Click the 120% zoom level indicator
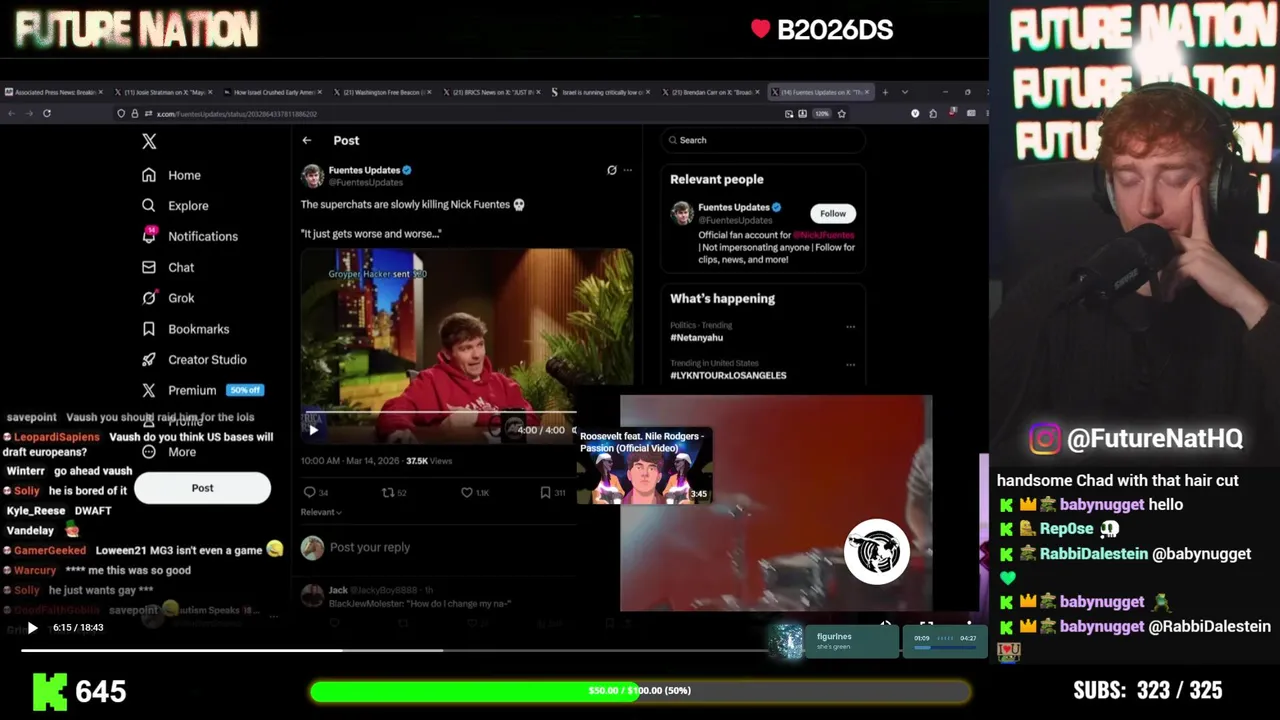Screen dimensions: 1280x720 pyautogui.click(x=822, y=114)
